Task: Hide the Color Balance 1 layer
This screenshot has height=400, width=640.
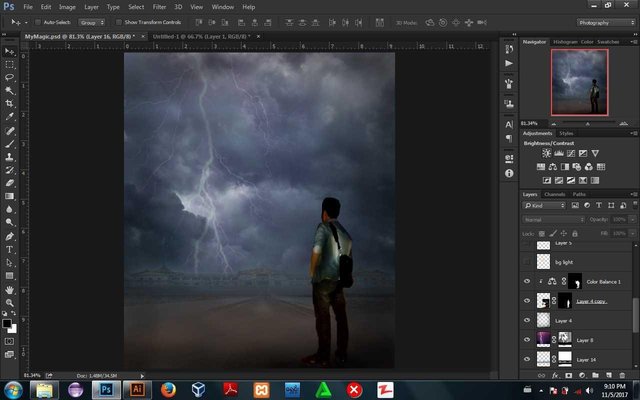Action: pos(527,282)
